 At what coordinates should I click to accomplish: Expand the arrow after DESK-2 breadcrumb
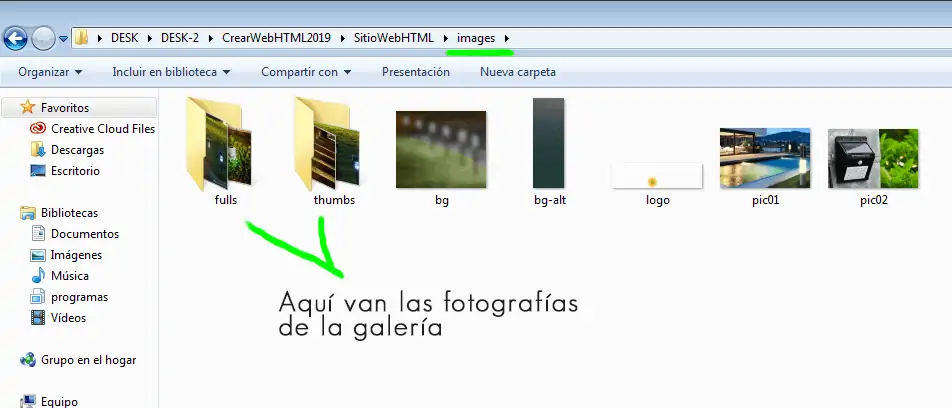(211, 38)
